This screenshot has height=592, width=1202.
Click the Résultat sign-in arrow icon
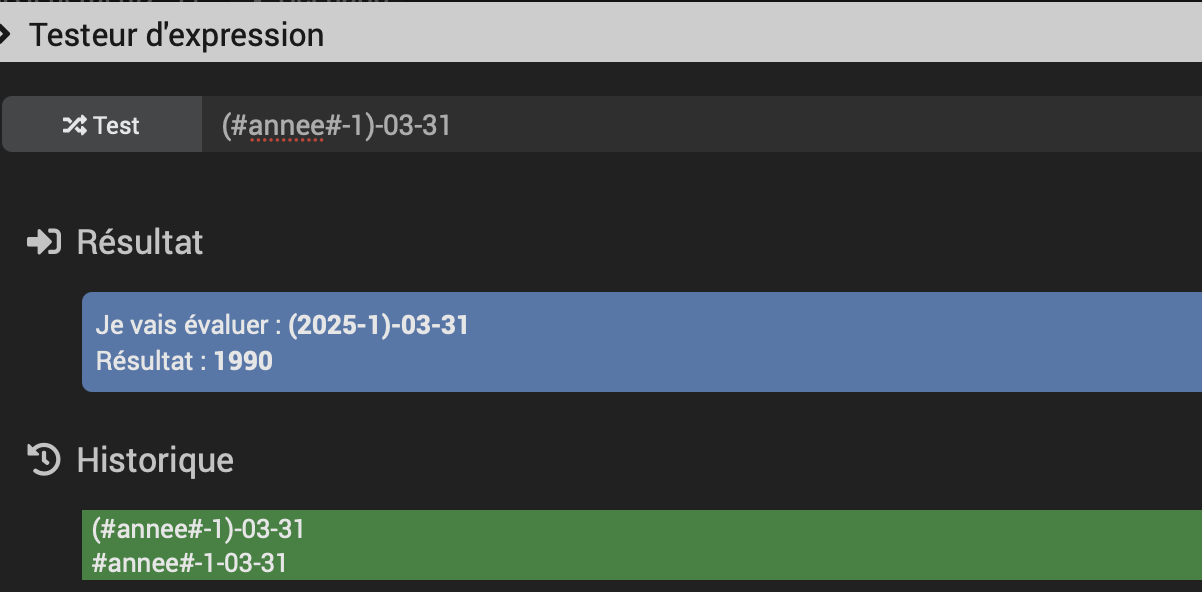click(44, 242)
